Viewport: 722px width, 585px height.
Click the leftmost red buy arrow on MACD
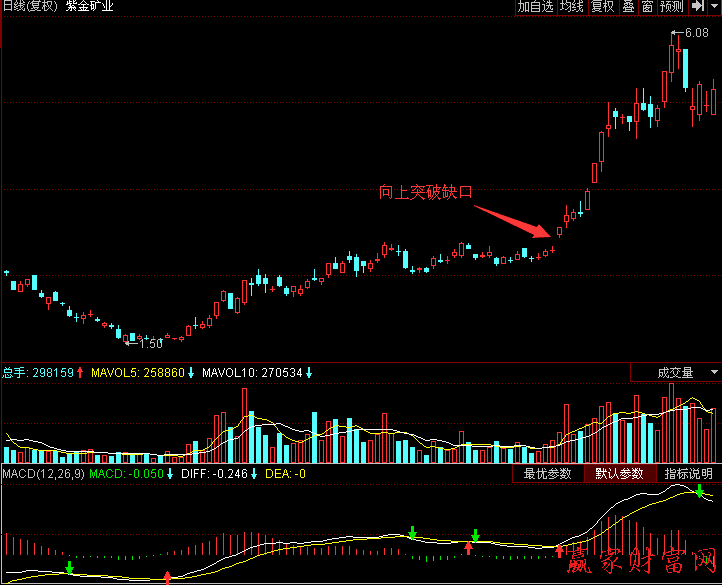tap(167, 577)
